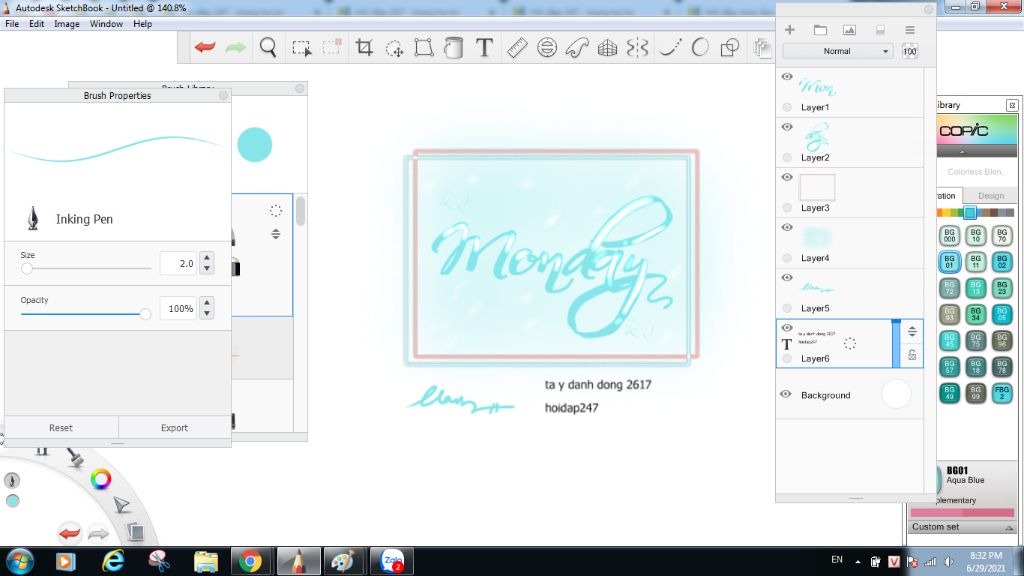
Task: Select the French Curve tool
Action: click(577, 47)
